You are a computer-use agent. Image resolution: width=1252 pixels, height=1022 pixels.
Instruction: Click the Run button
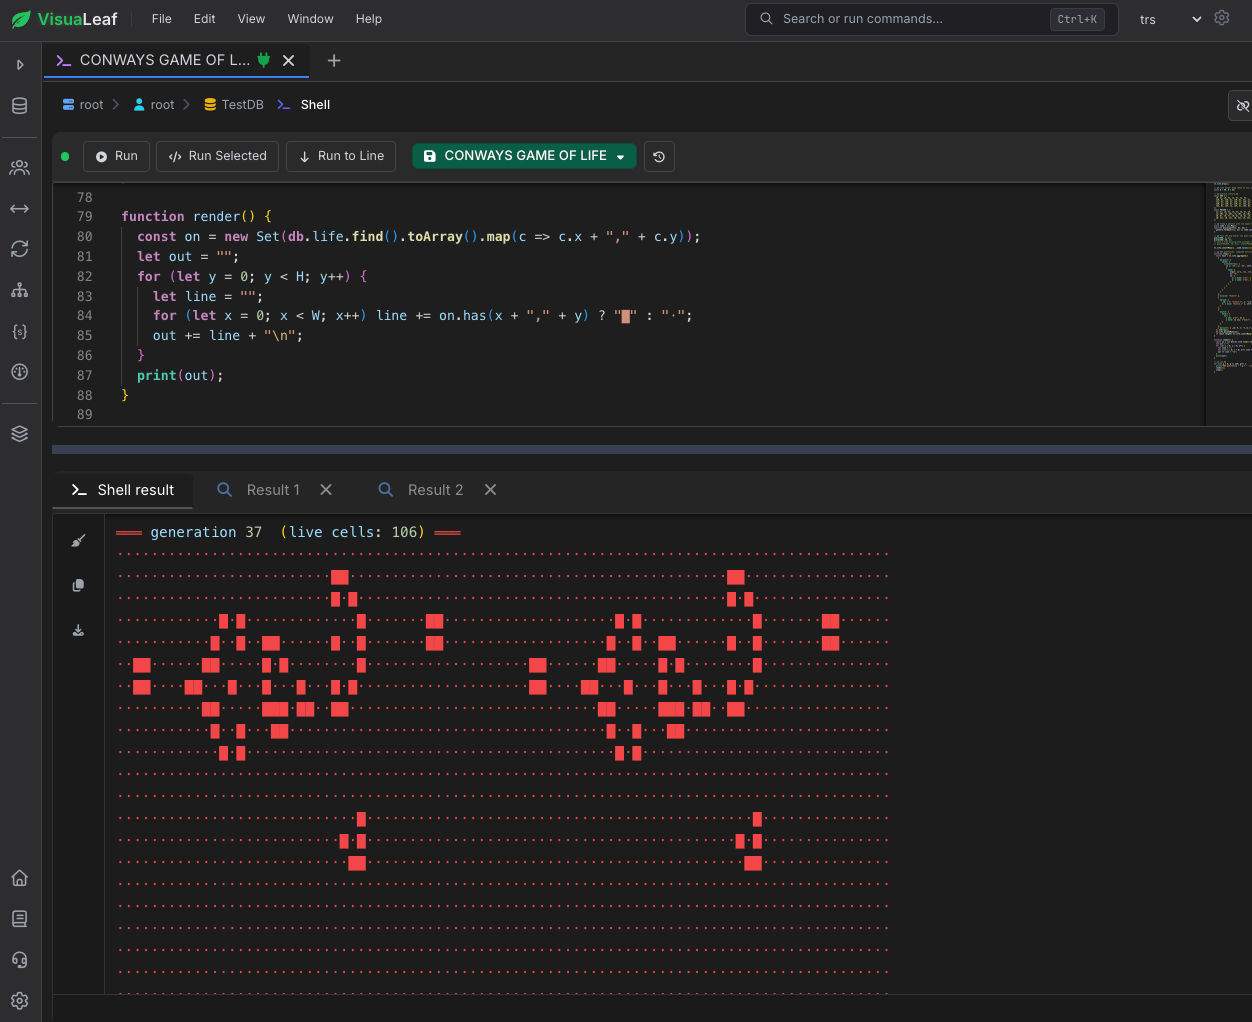point(116,156)
